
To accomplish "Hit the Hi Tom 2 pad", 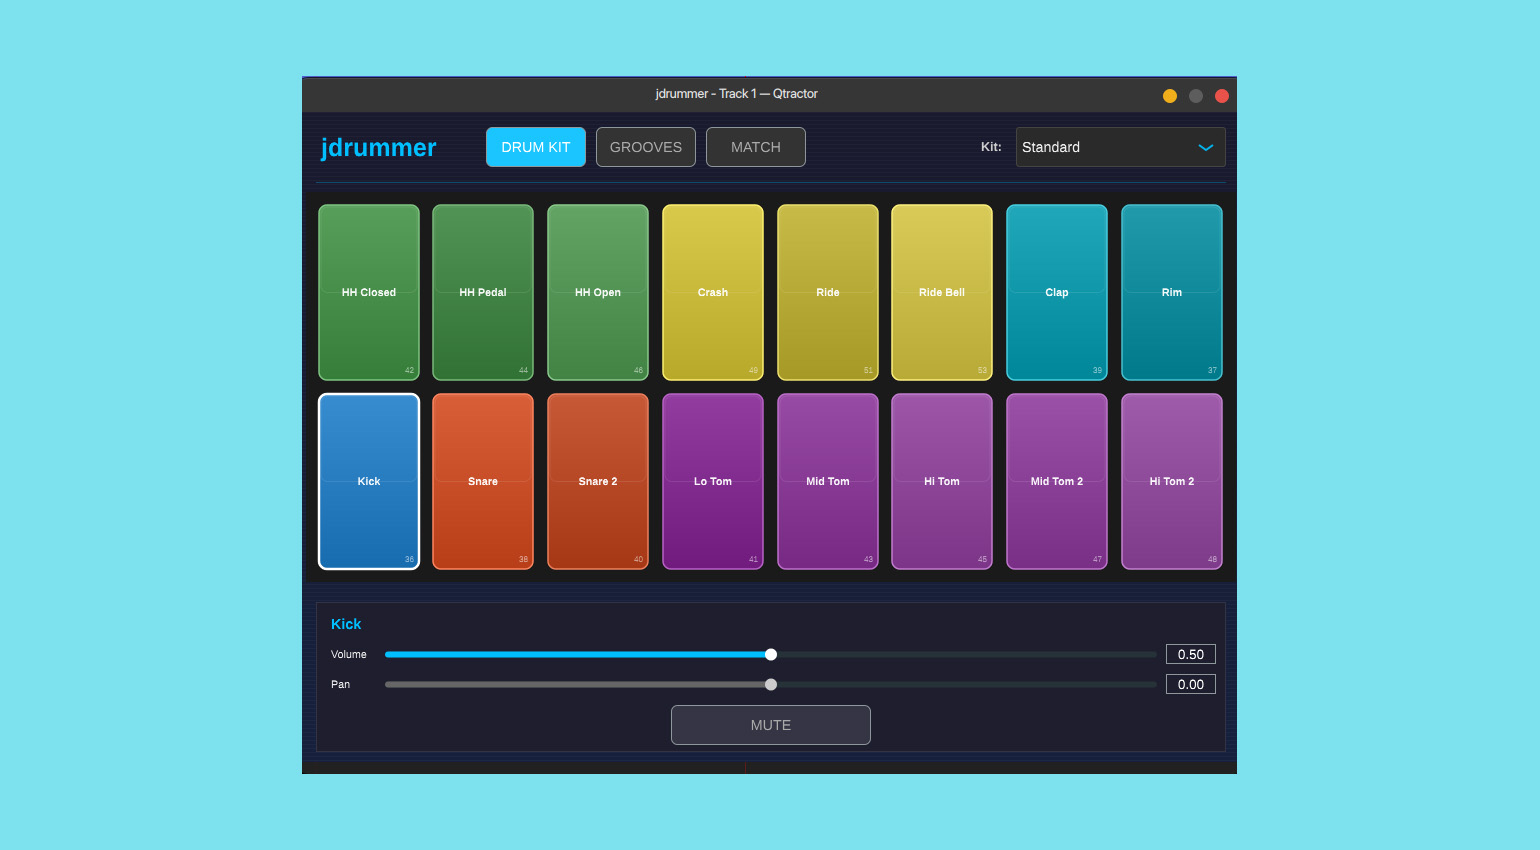I will click(x=1172, y=481).
